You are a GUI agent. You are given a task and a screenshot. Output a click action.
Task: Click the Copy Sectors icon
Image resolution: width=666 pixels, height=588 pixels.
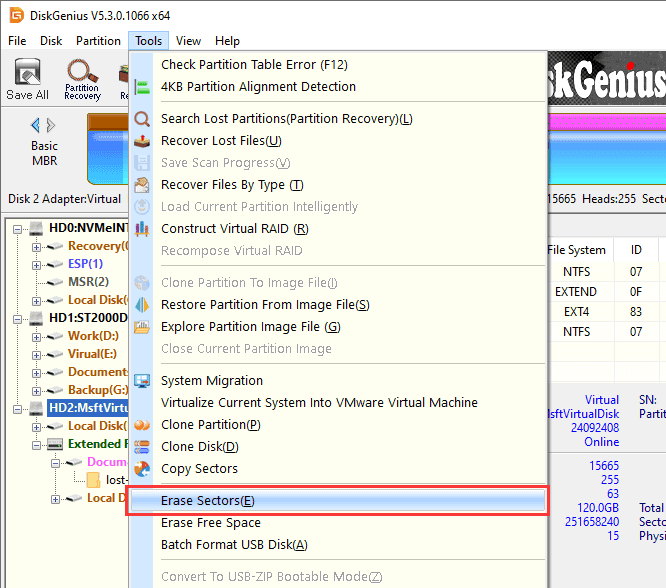(x=142, y=469)
